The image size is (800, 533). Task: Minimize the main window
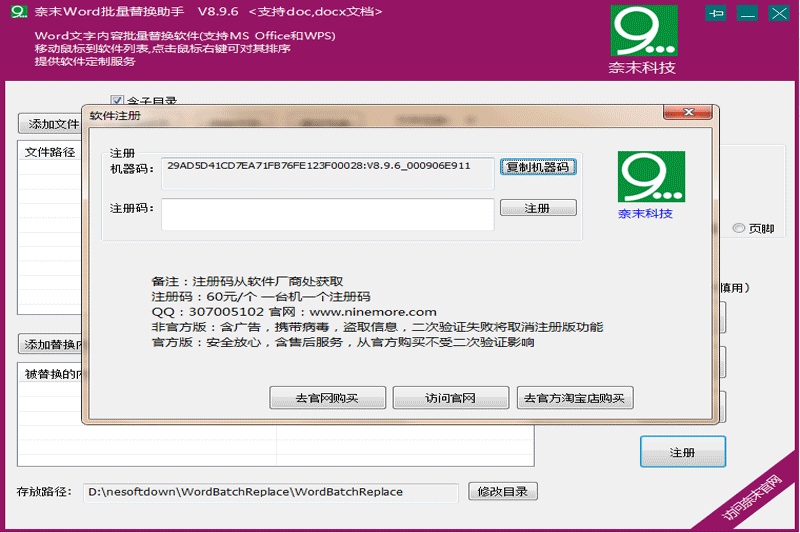coord(747,13)
